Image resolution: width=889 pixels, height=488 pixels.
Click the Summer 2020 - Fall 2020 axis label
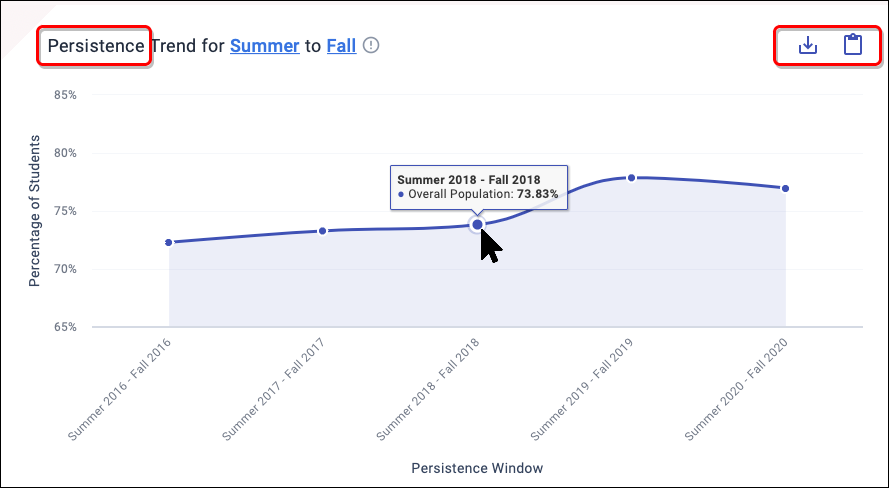pos(738,389)
